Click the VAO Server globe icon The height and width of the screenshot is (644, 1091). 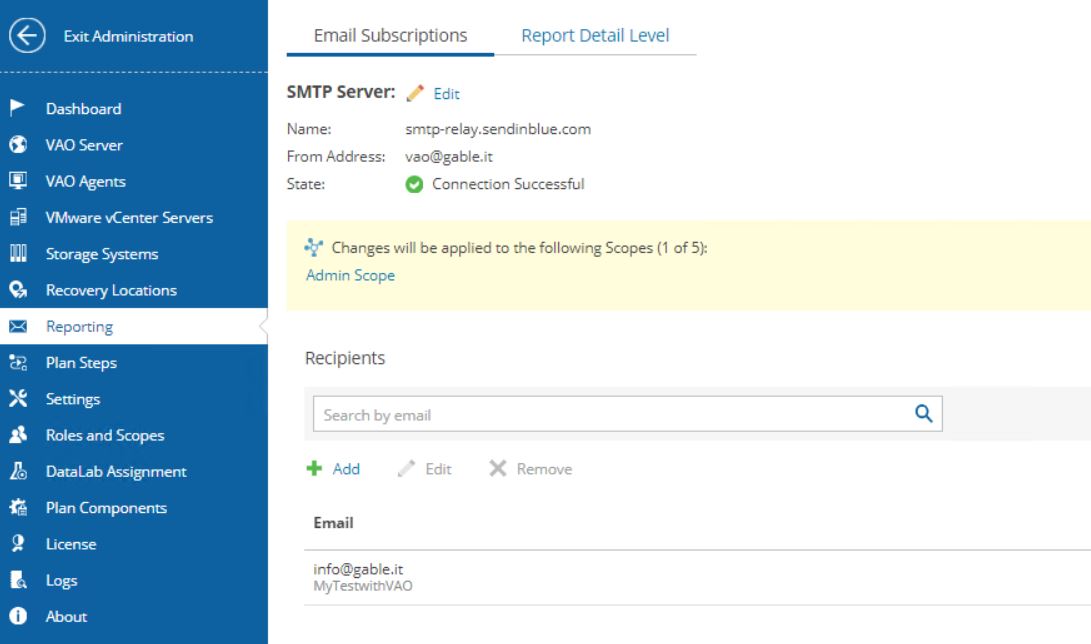[17, 145]
